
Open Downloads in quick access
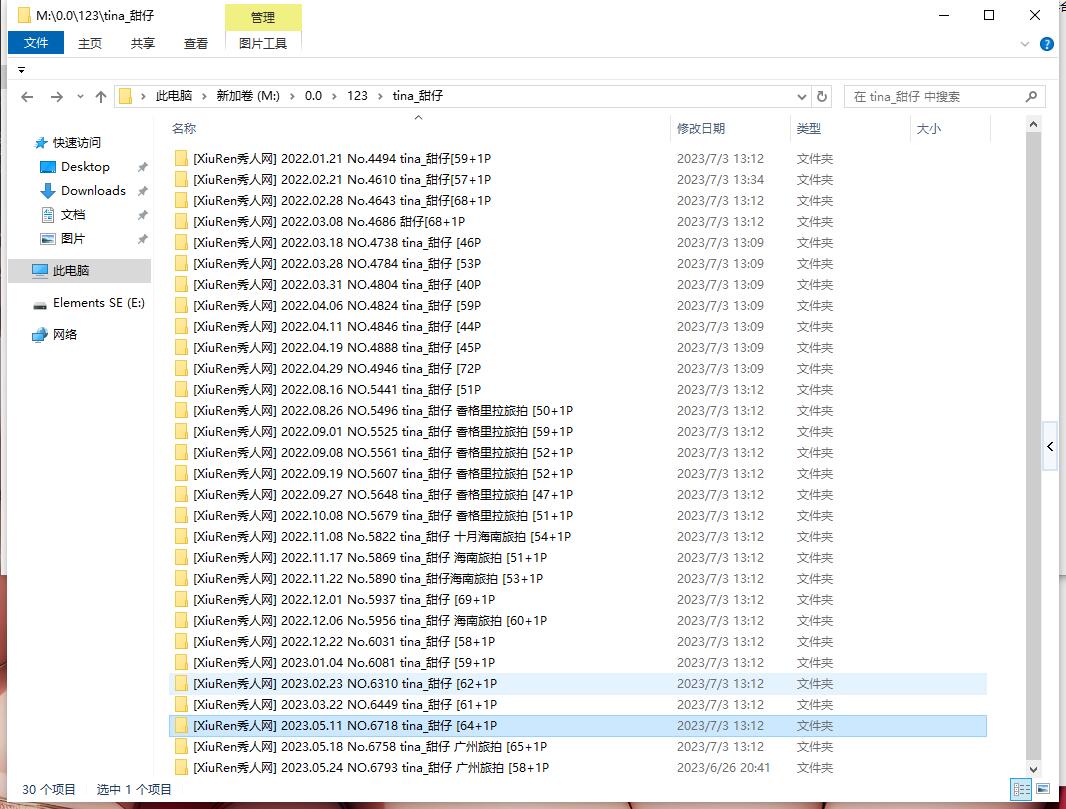pyautogui.click(x=93, y=191)
